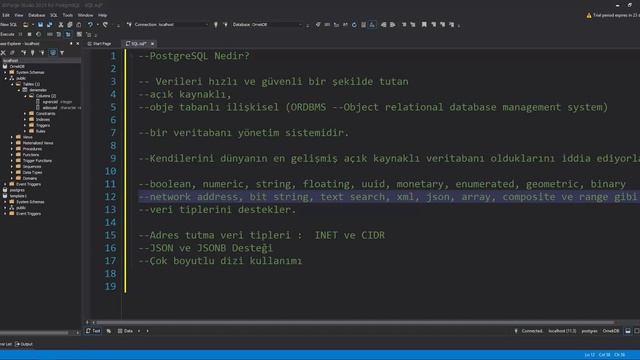Select the Data Types folder
The height and width of the screenshot is (360, 640).
[32, 172]
